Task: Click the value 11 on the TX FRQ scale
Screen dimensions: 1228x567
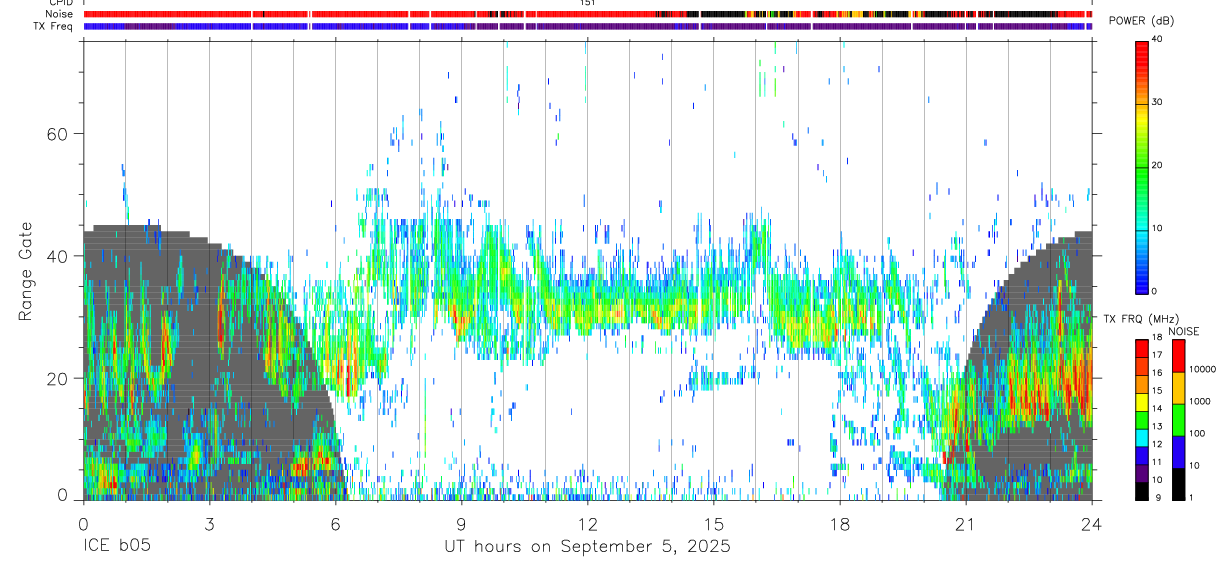Action: (1157, 462)
